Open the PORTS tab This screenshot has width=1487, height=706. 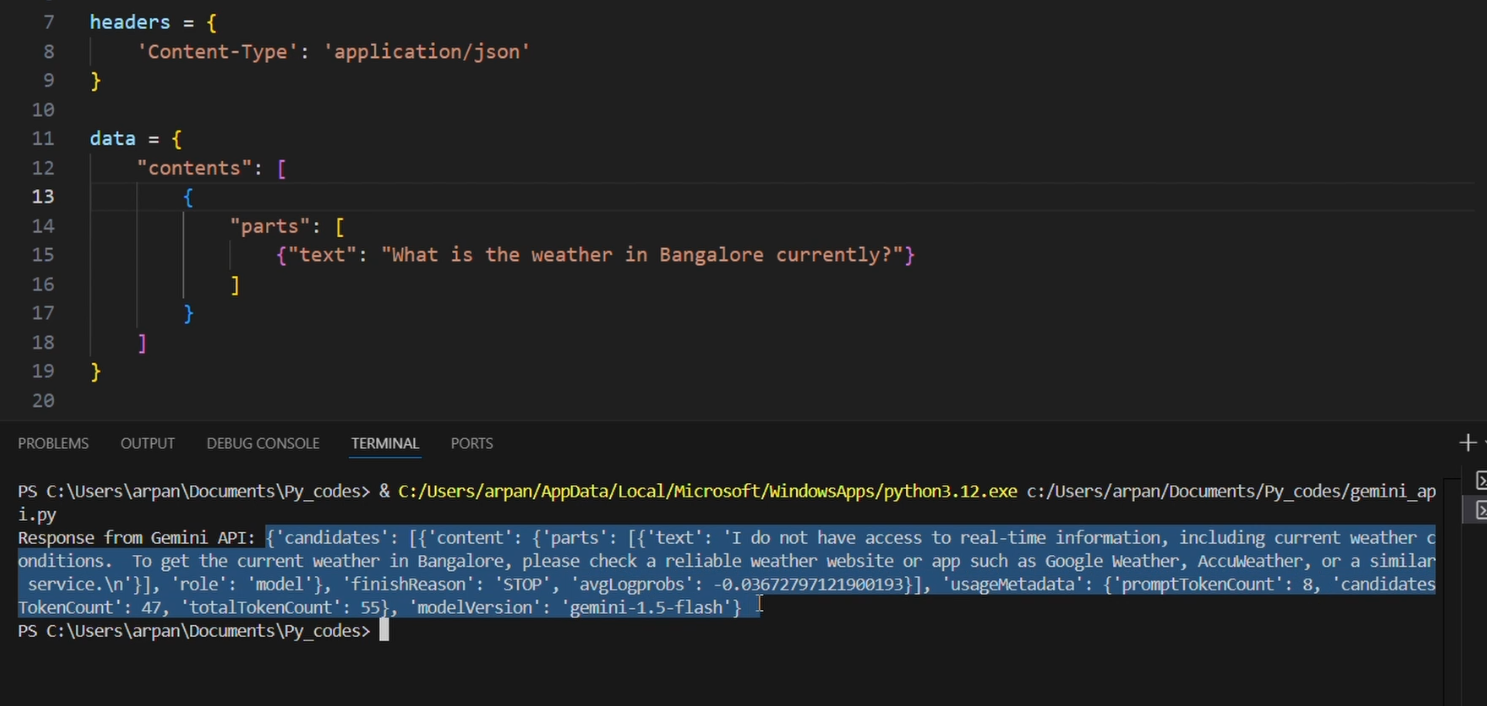coord(471,443)
